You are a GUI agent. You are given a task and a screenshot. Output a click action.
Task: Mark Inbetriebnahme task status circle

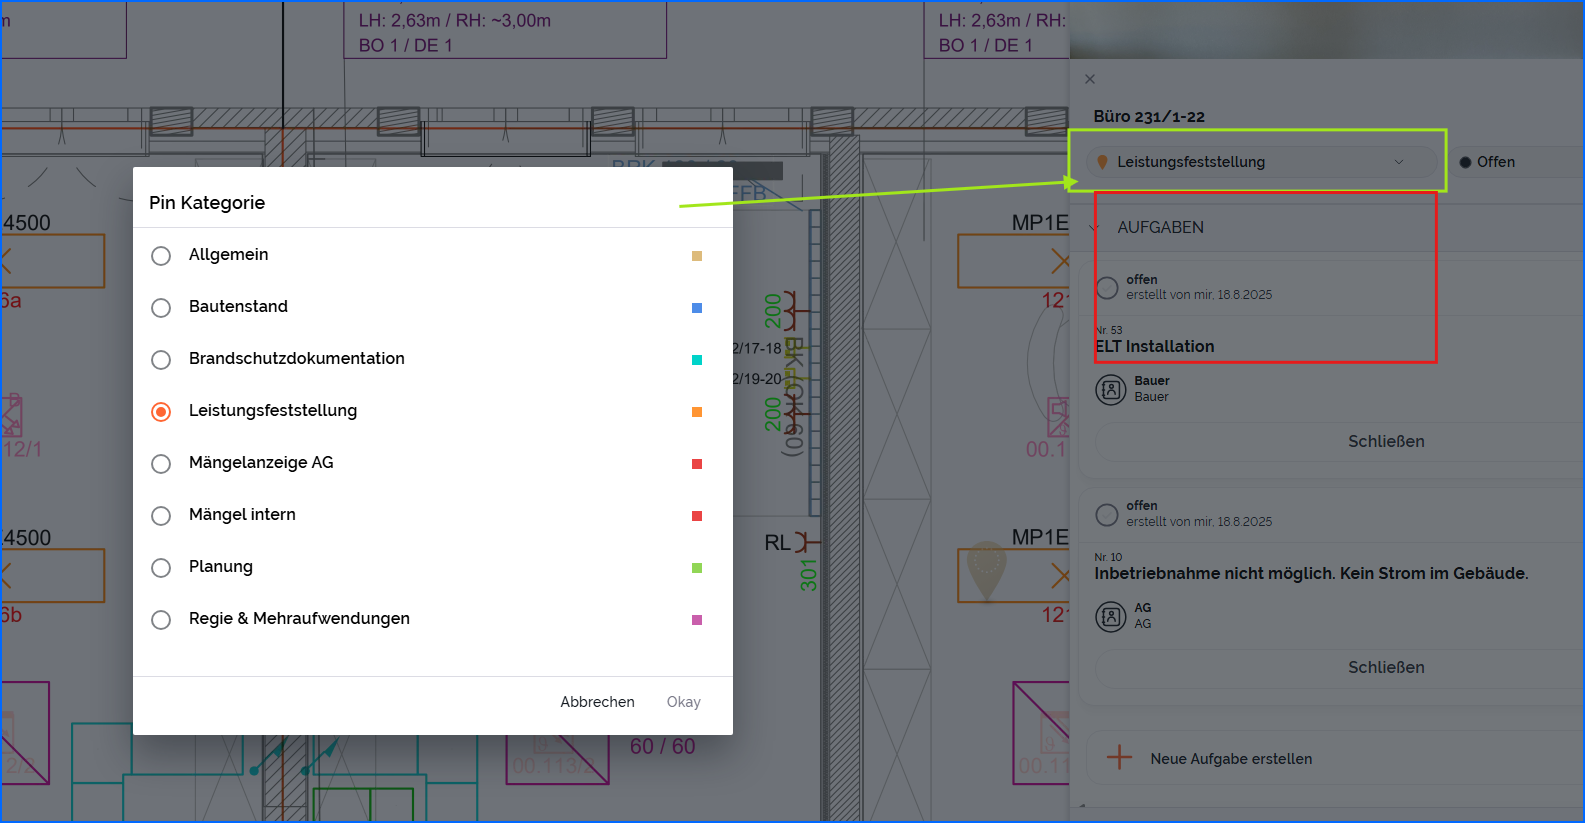1107,515
